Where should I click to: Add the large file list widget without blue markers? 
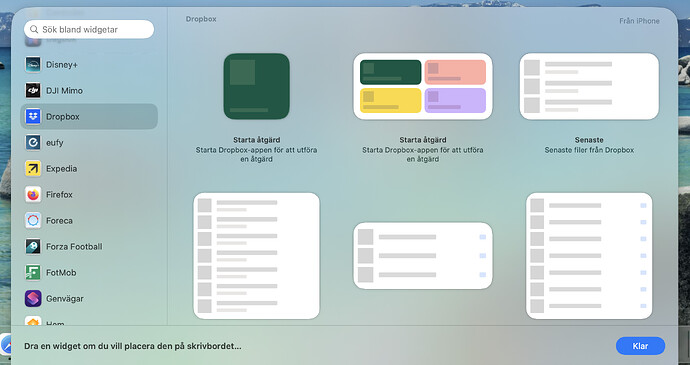coord(257,256)
